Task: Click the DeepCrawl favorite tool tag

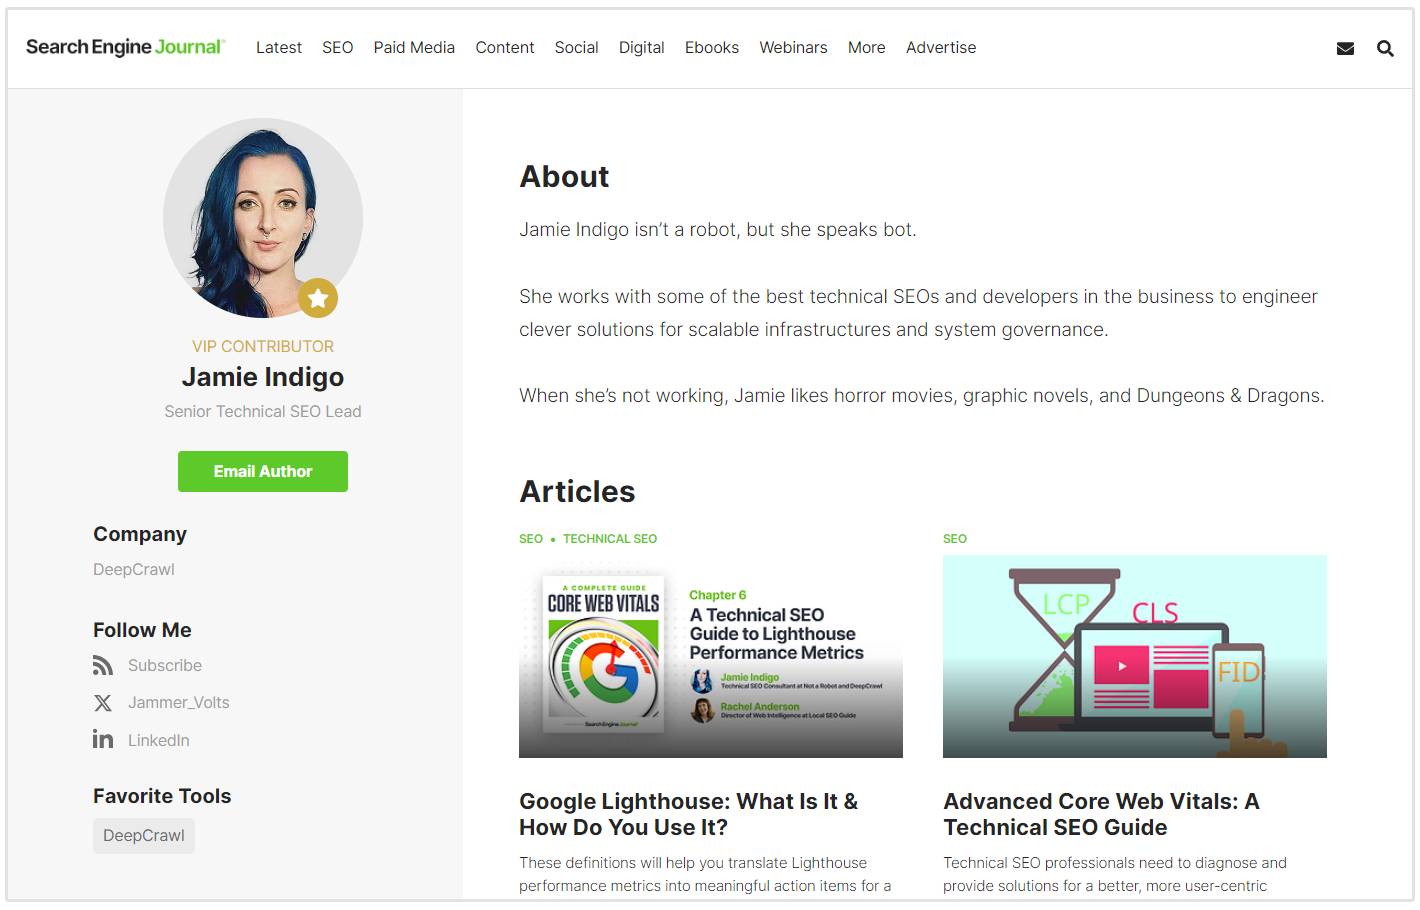Action: 144,836
